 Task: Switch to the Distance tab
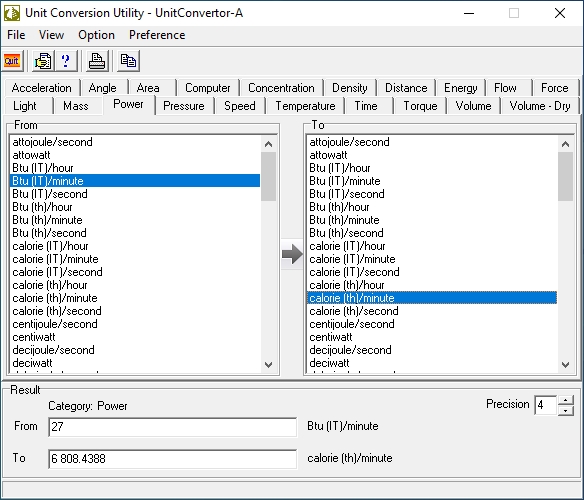(x=406, y=88)
